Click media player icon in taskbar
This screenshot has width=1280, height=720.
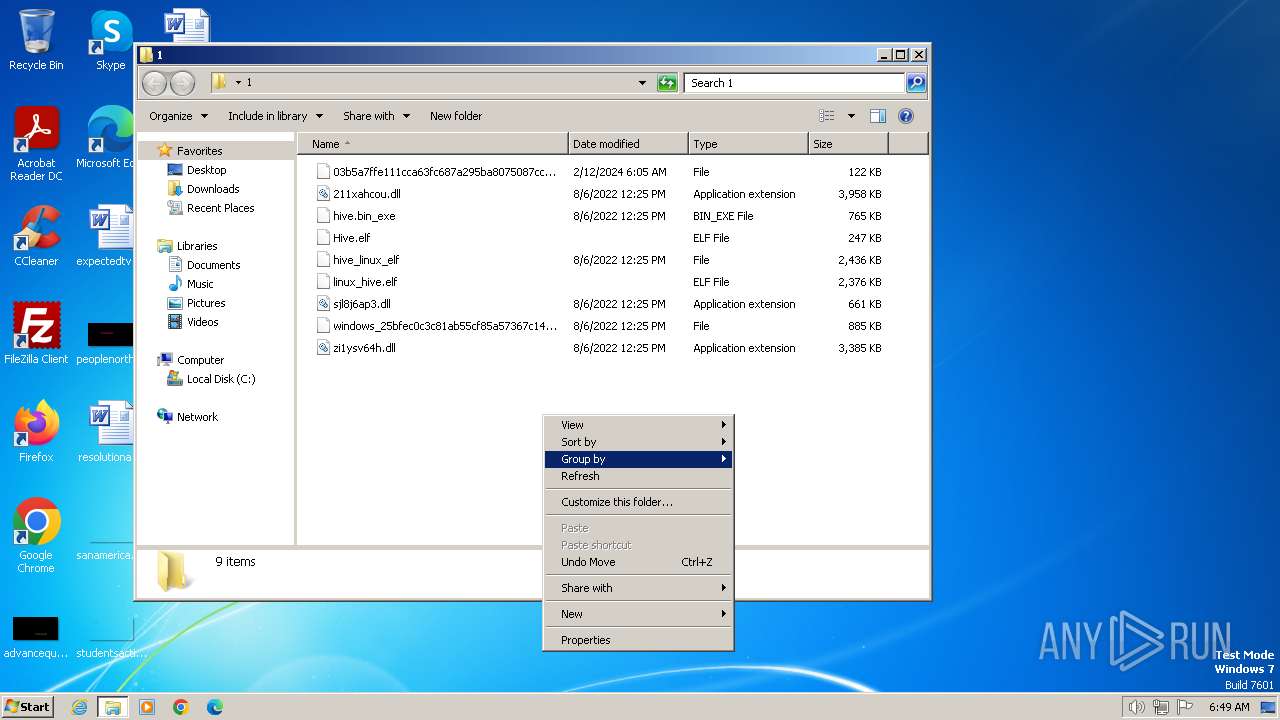point(147,707)
